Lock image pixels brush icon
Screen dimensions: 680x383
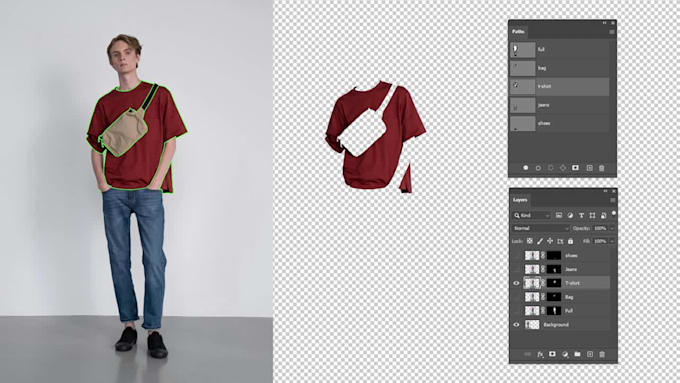tap(540, 241)
